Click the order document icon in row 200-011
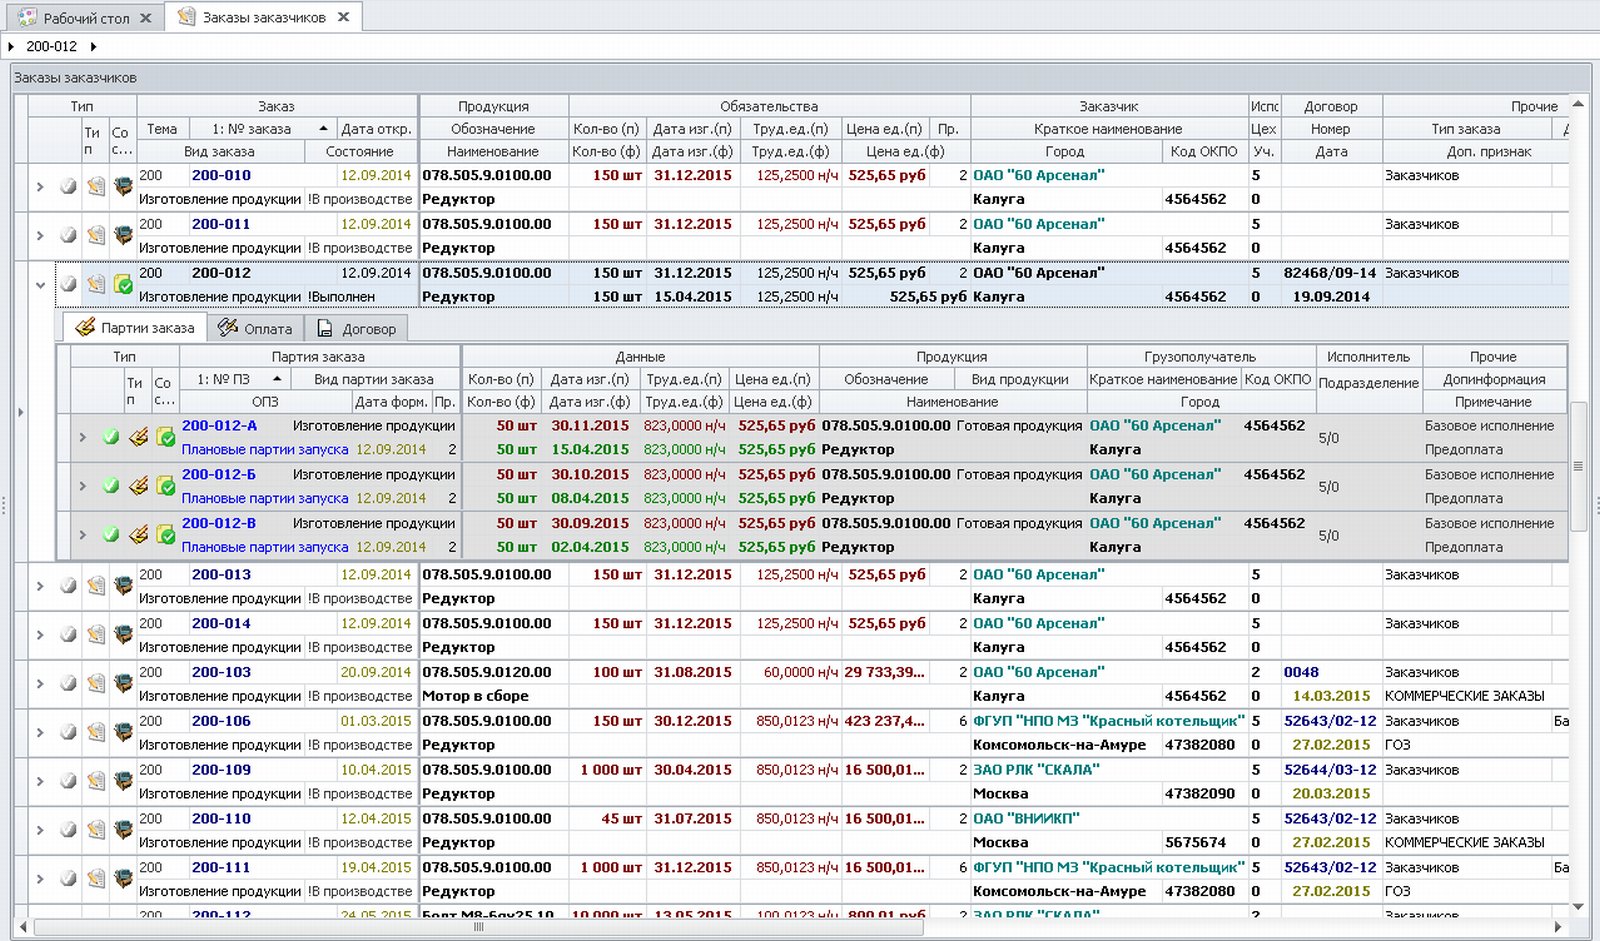 point(95,236)
